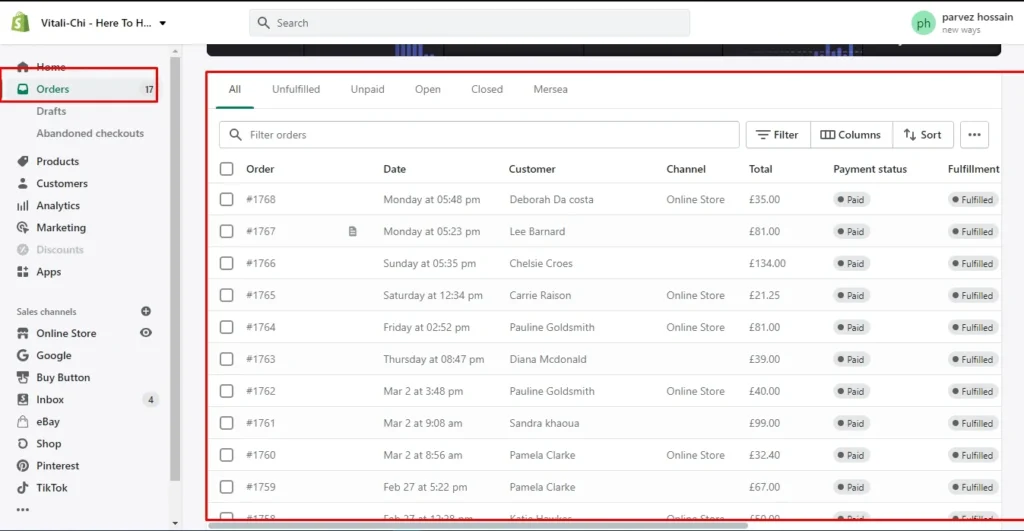
Task: Select the checkbox for order #1764
Action: tap(227, 327)
